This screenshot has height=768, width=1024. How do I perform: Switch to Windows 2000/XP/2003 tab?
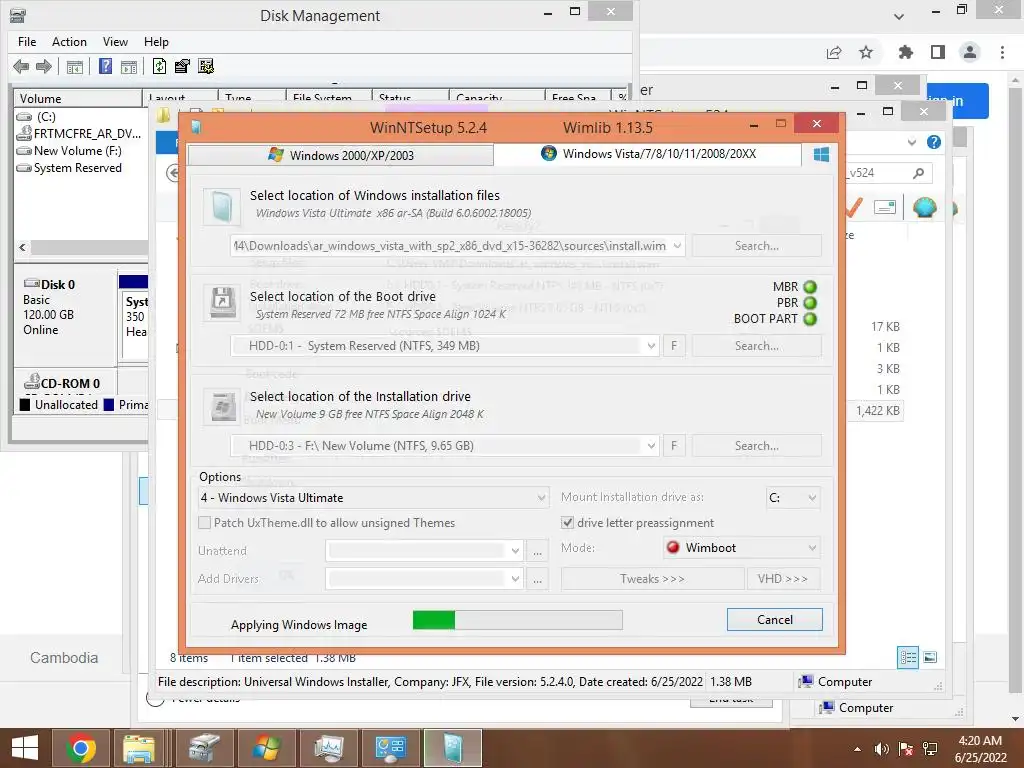[x=340, y=155]
